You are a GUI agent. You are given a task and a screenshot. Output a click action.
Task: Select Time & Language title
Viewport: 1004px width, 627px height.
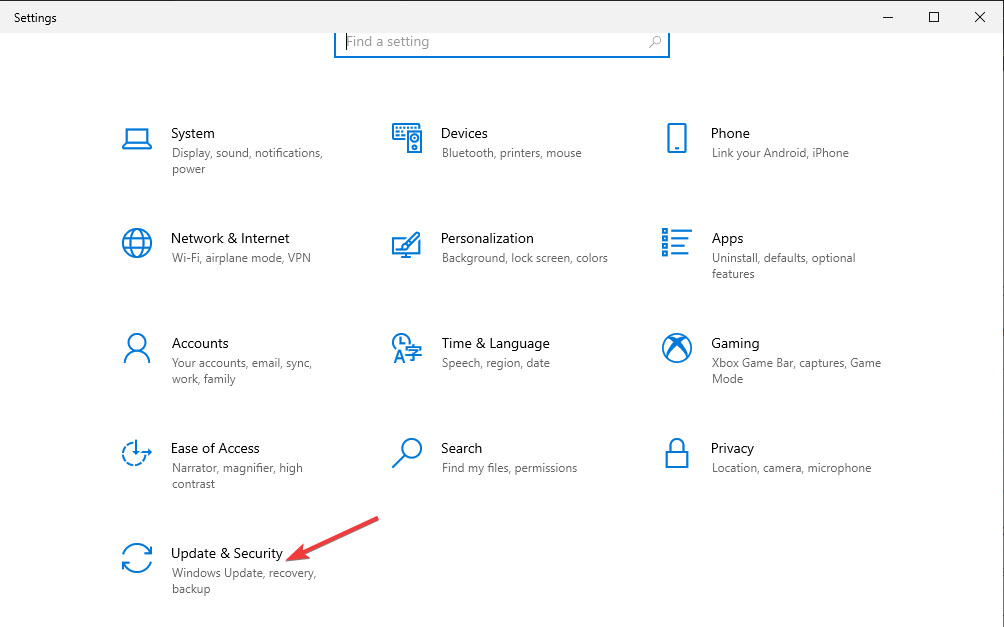(496, 343)
